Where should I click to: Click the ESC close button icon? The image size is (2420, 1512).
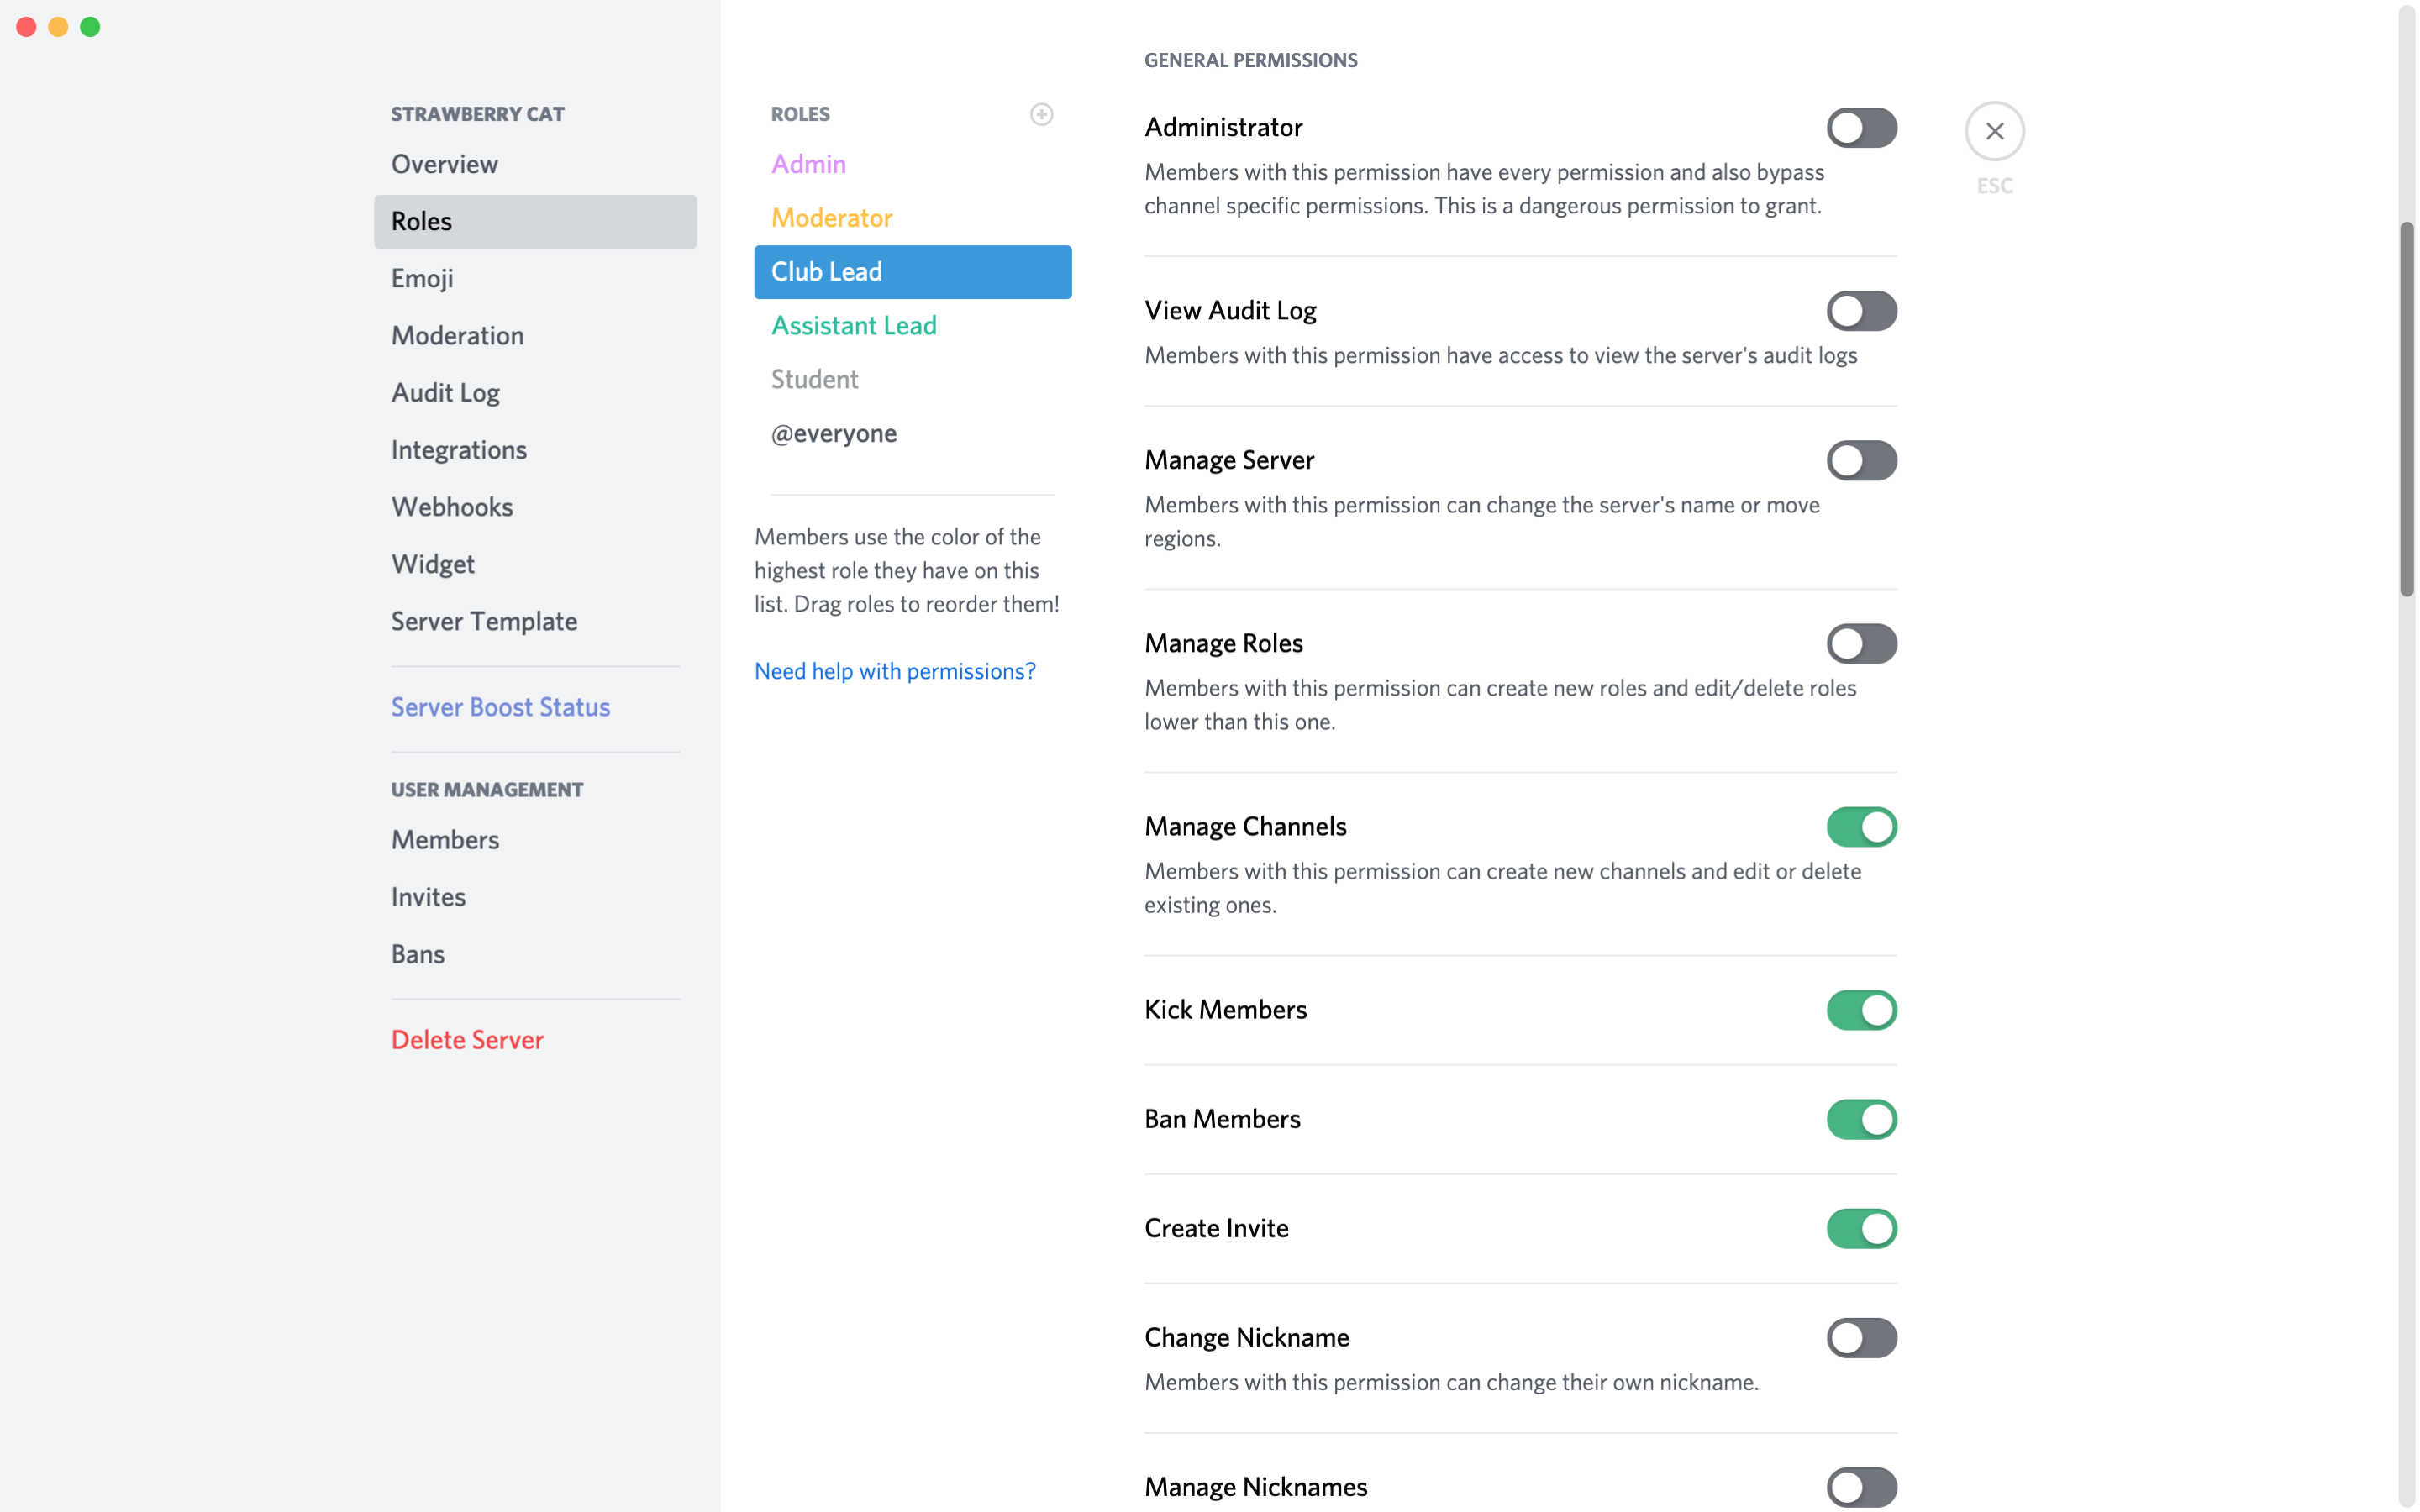1993,131
